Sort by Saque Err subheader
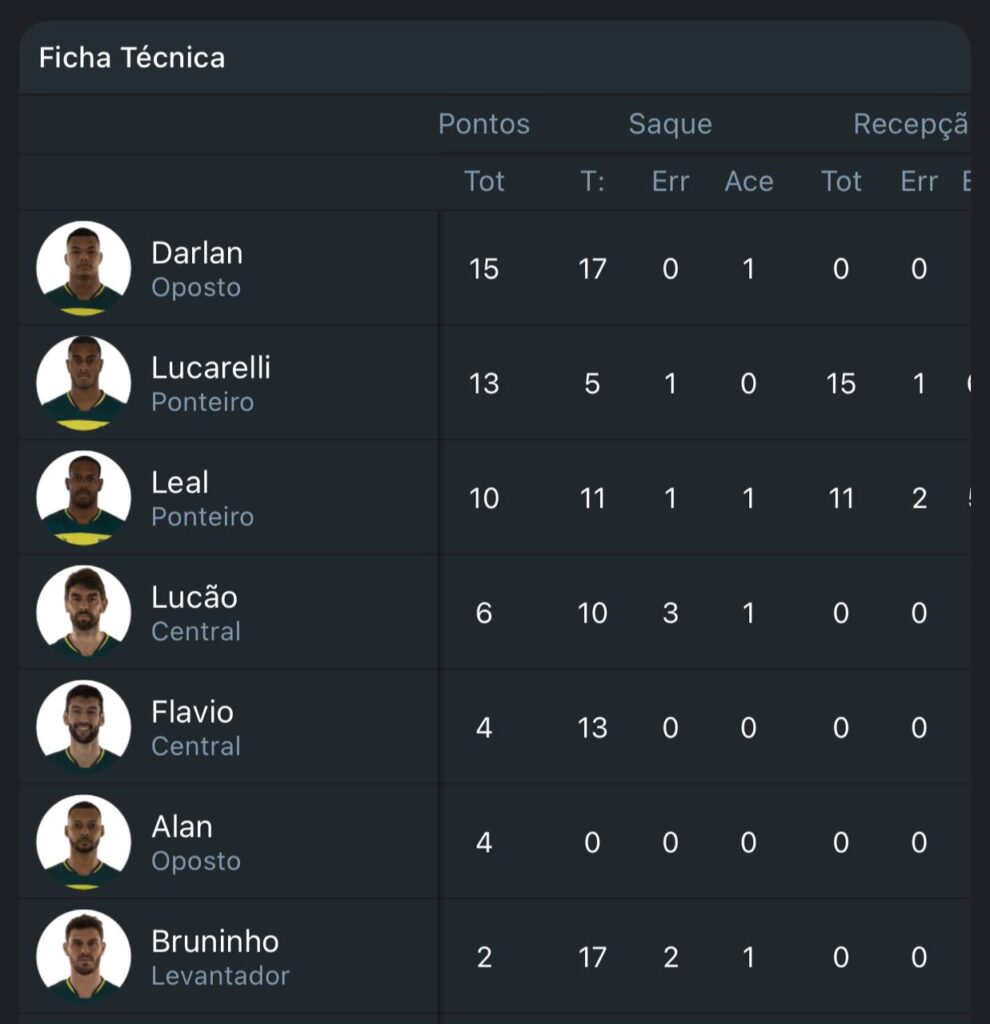 pyautogui.click(x=670, y=181)
